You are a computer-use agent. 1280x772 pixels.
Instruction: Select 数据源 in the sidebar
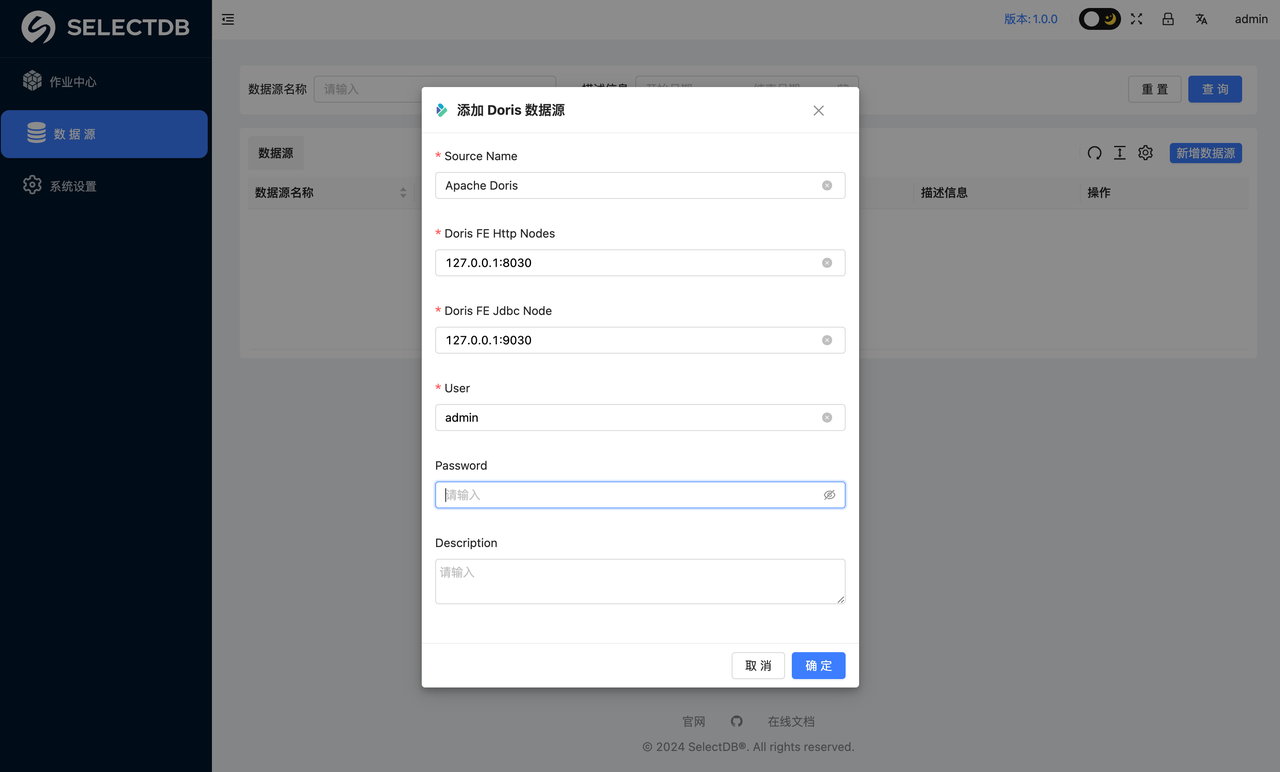click(x=104, y=134)
